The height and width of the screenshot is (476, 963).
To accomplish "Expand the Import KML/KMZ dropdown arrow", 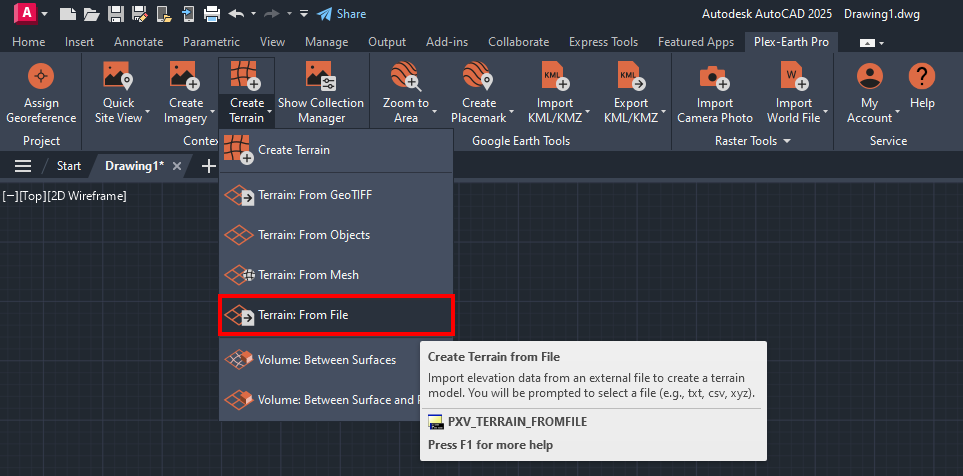I will pyautogui.click(x=587, y=111).
